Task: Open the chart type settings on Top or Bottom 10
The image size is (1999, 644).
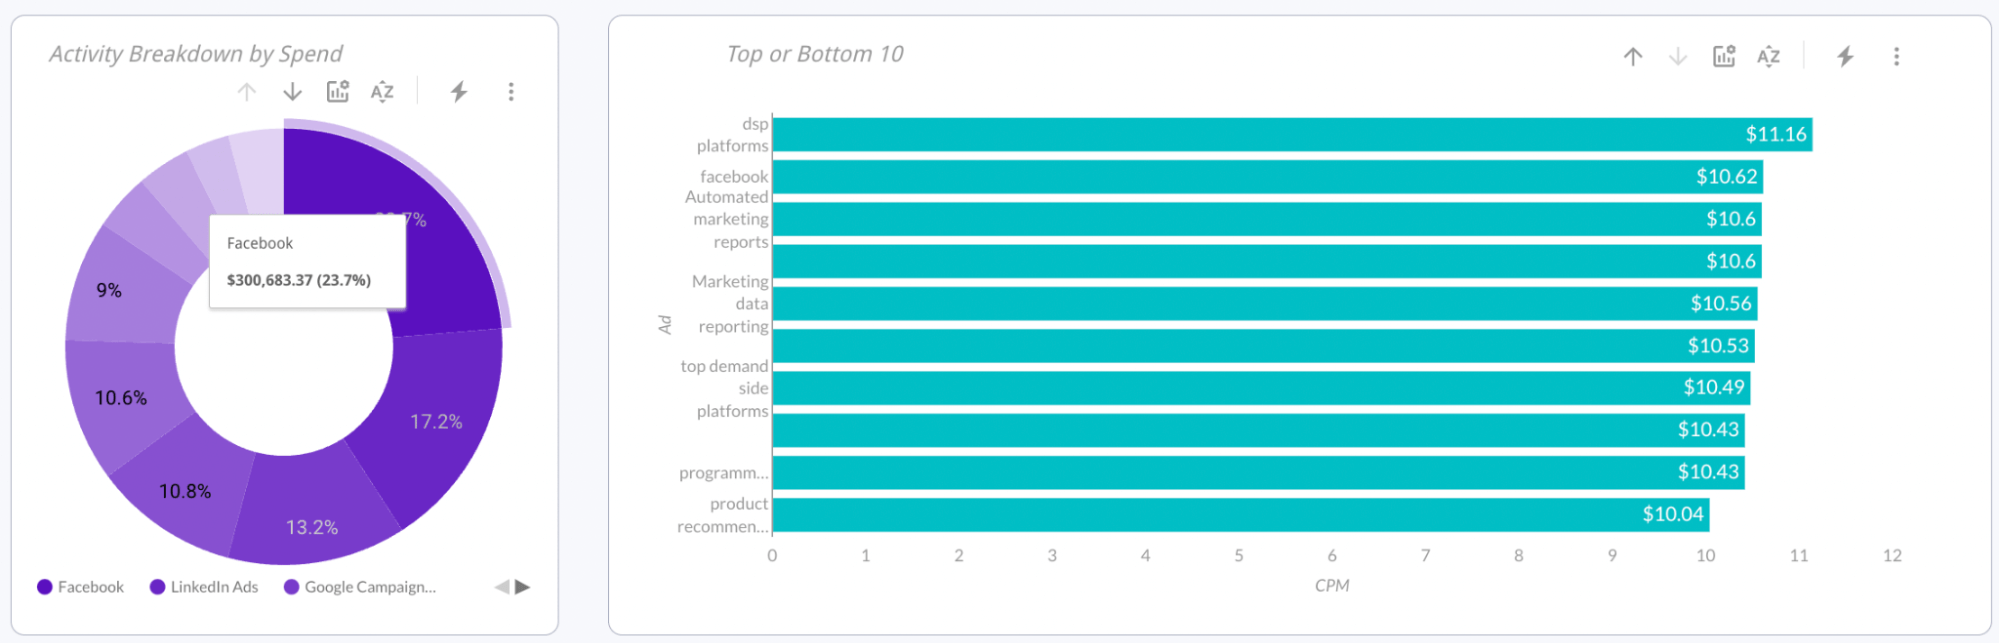Action: [x=1722, y=57]
